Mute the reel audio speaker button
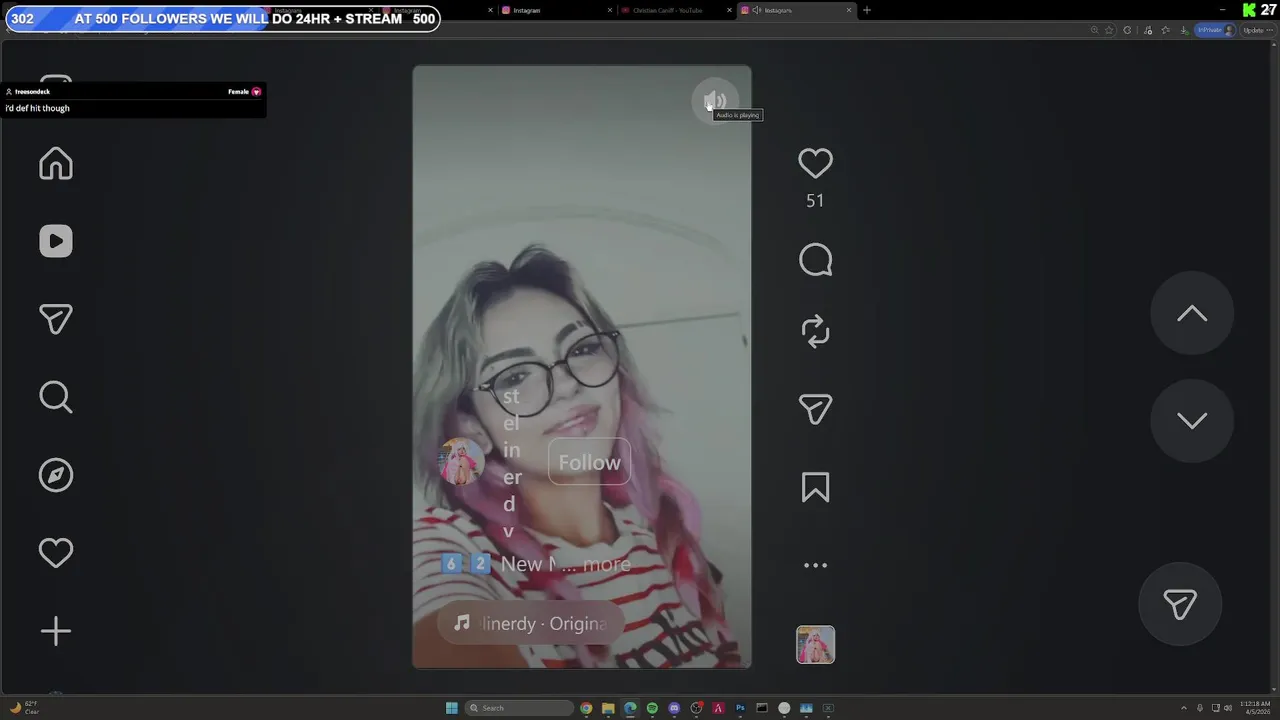Image resolution: width=1280 pixels, height=720 pixels. tap(714, 101)
